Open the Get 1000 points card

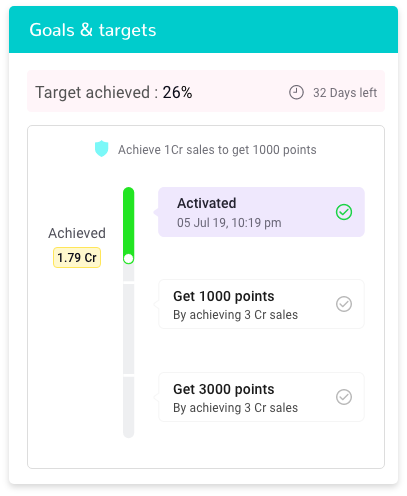coord(261,304)
